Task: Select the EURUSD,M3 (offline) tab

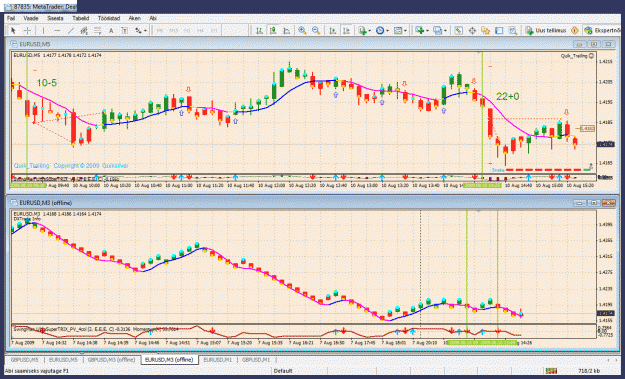Action: [169, 360]
